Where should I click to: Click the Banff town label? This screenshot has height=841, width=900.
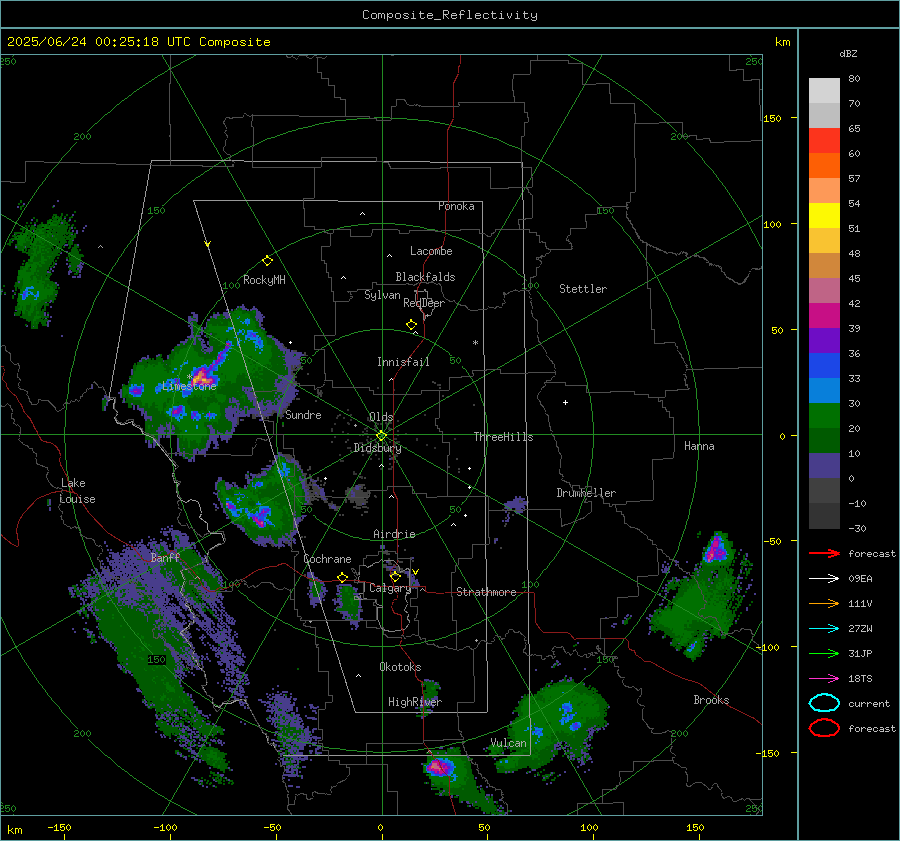tap(165, 558)
